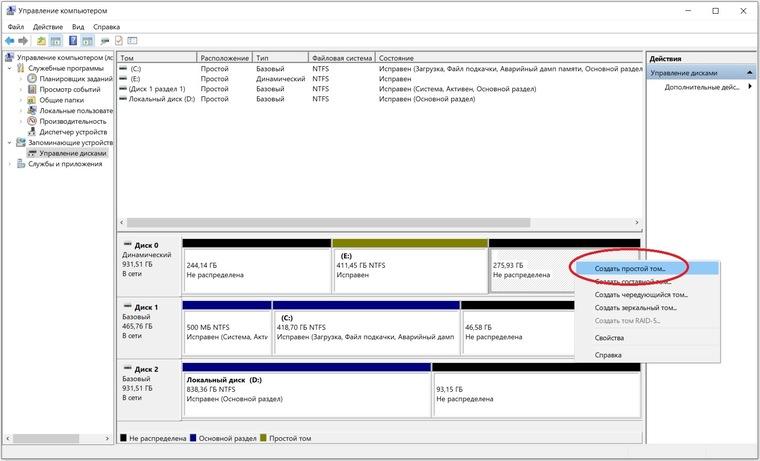Click the Up one level folder icon
The image size is (760, 461).
(41, 41)
